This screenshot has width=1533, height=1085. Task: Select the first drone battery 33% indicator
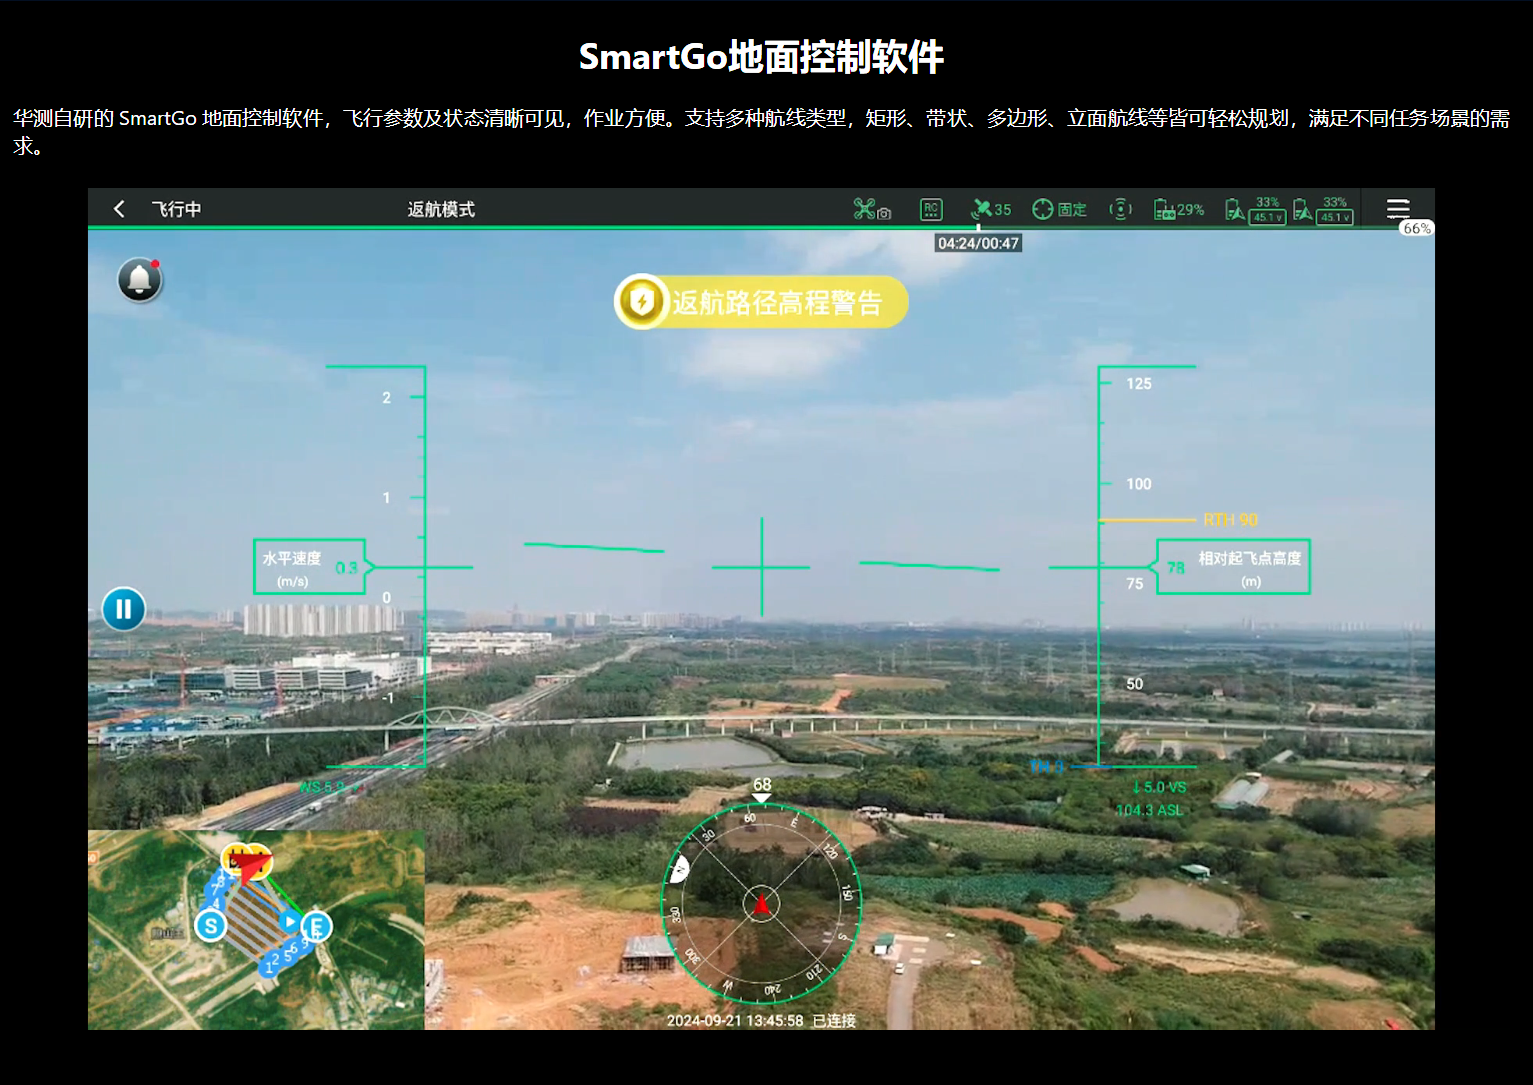(1253, 208)
